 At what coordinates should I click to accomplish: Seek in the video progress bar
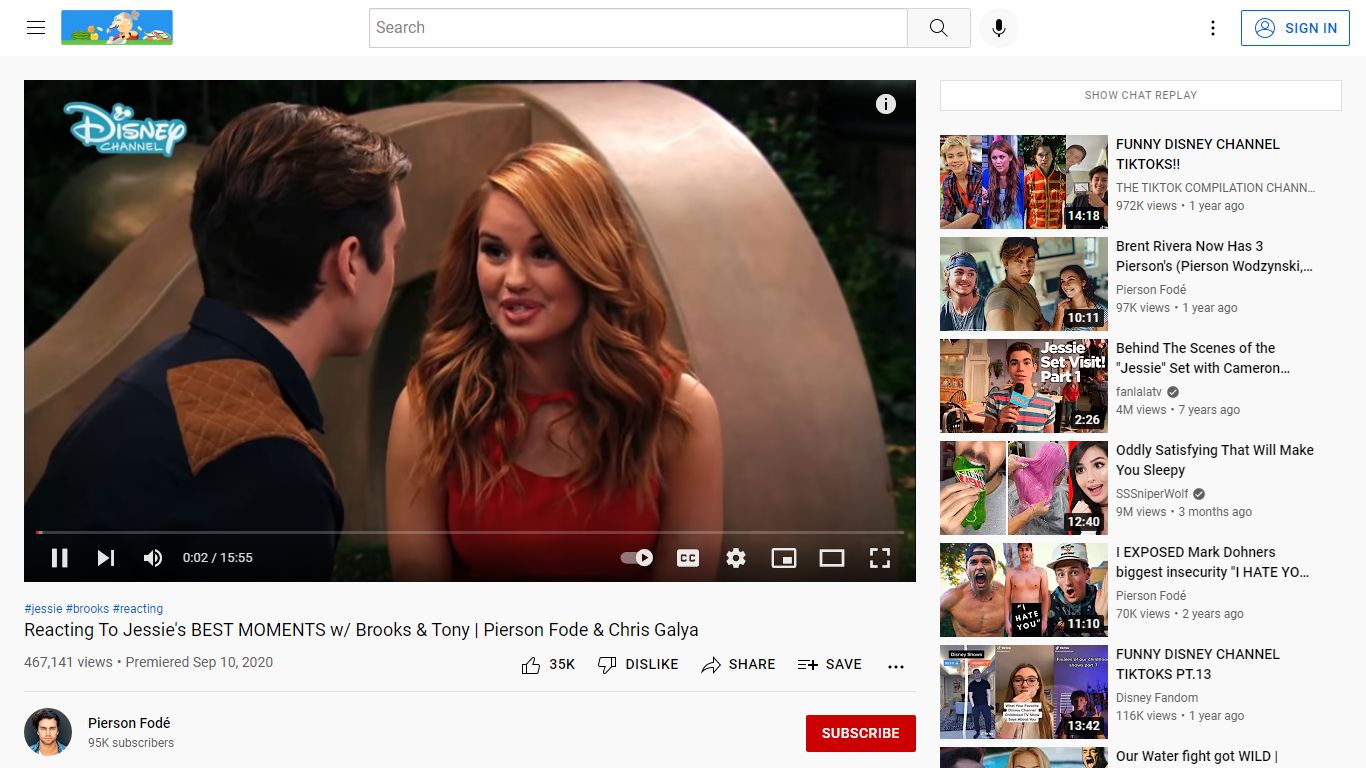[470, 533]
